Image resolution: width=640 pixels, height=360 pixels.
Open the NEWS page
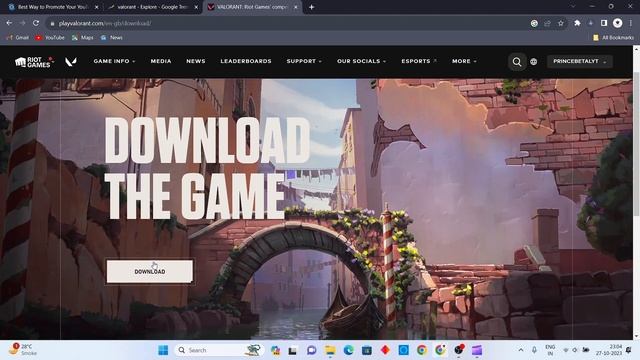pyautogui.click(x=196, y=61)
